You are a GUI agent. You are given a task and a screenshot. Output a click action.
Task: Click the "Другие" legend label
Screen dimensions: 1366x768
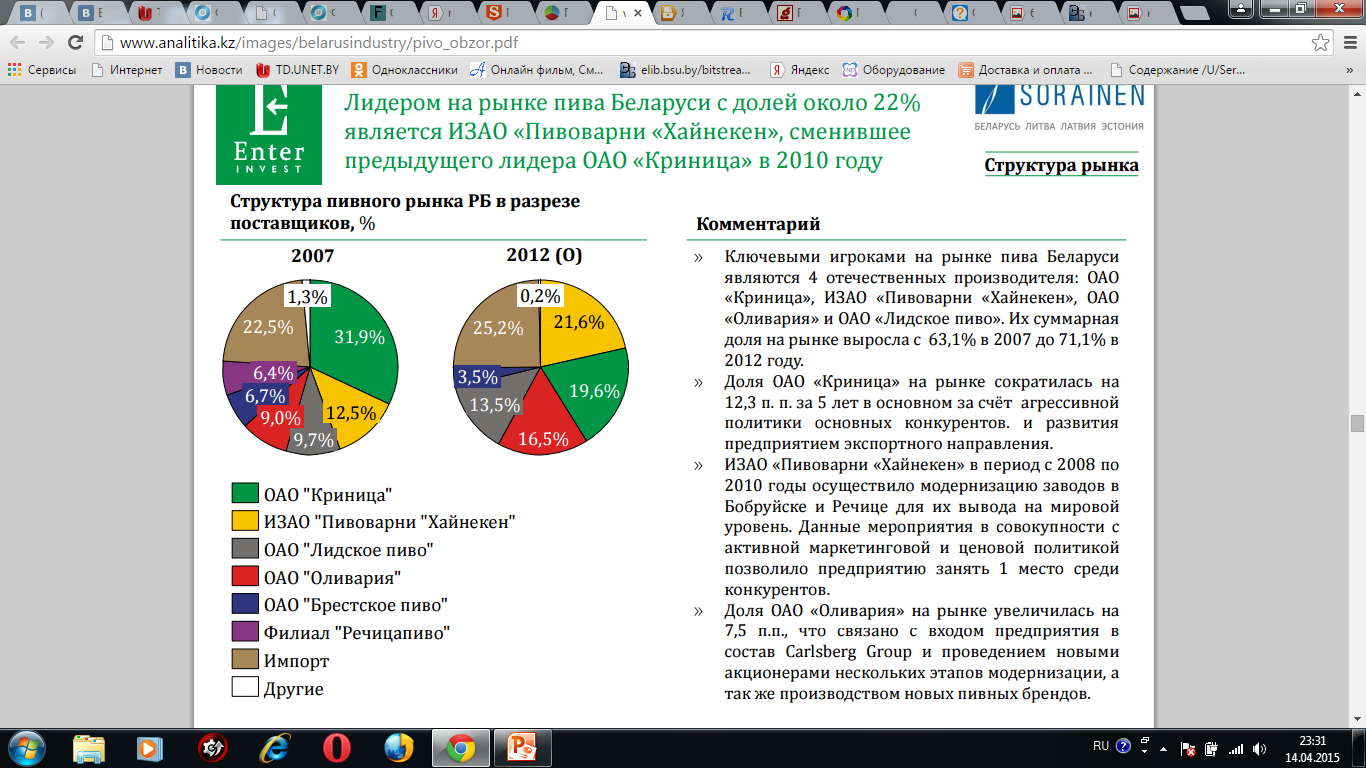point(294,689)
